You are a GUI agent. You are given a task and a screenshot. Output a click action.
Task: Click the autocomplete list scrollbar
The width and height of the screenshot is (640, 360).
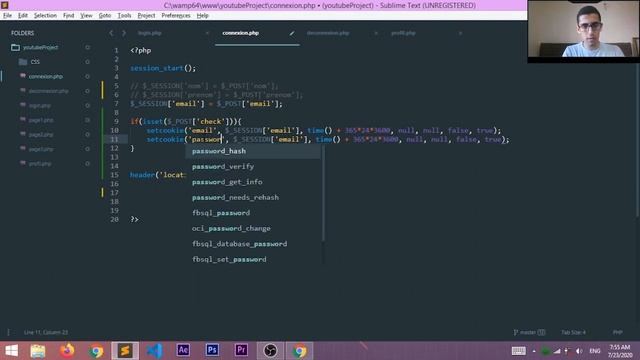pyautogui.click(x=323, y=193)
